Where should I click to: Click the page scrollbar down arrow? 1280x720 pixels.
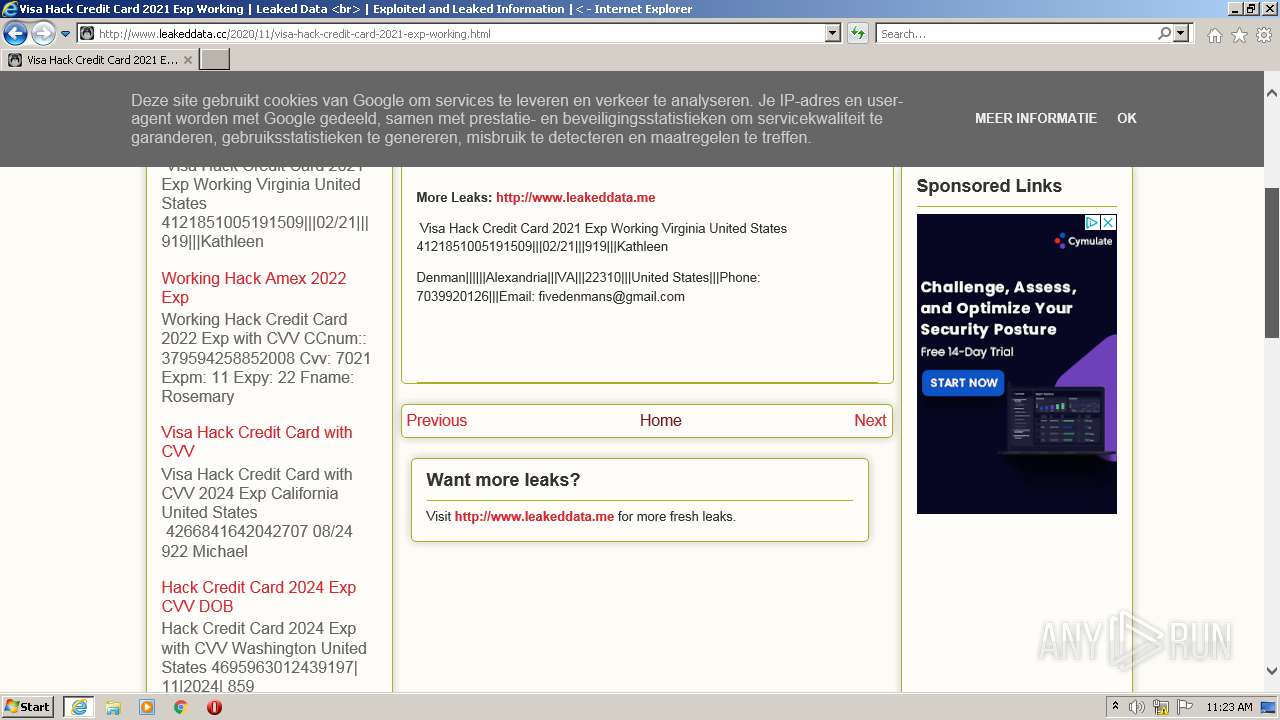pos(1272,671)
